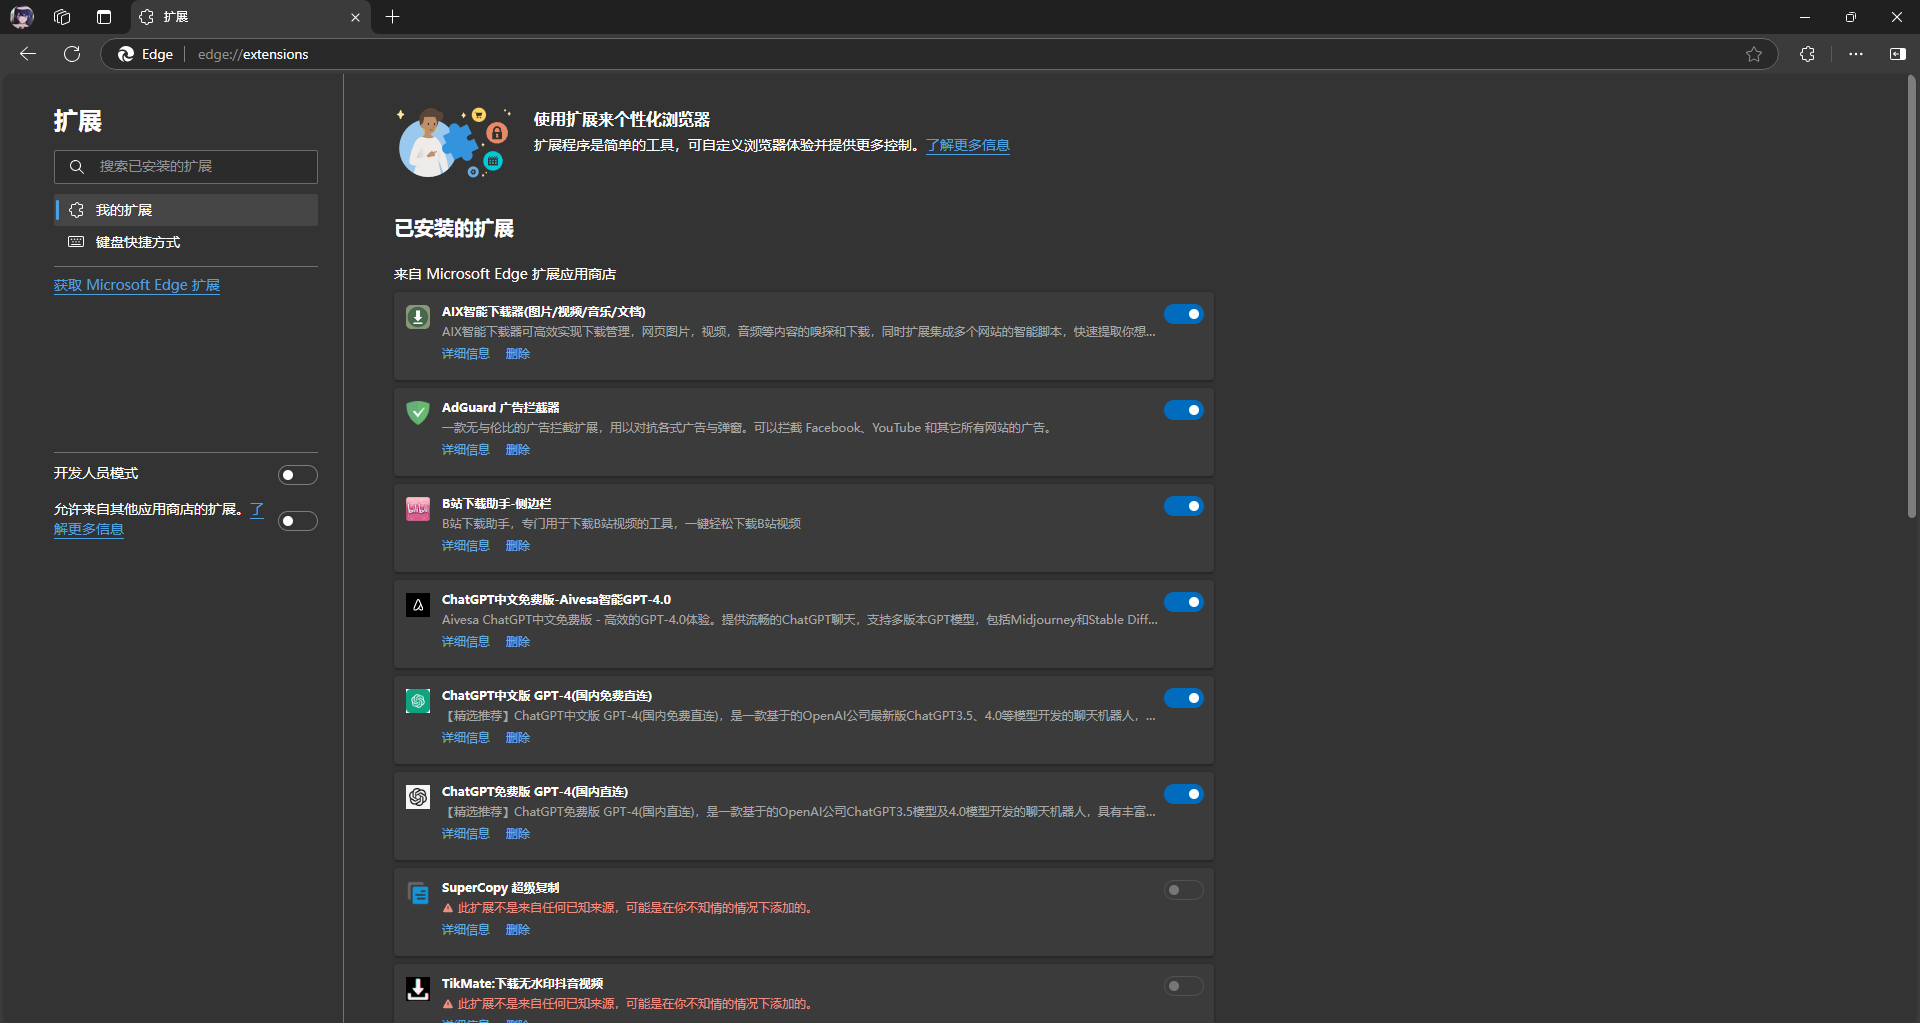
Task: Open 详细信息 for ChatGPT免费版 GPT-4
Action: point(466,834)
